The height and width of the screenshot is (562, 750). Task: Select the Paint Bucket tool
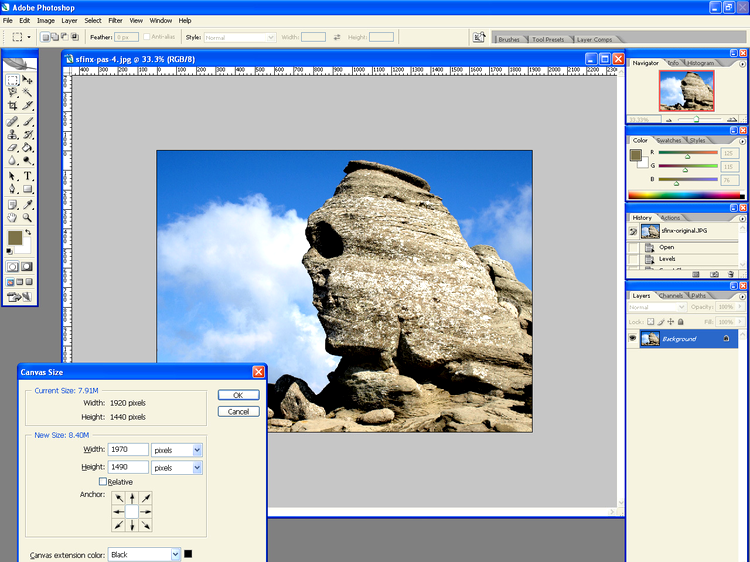[x=27, y=147]
